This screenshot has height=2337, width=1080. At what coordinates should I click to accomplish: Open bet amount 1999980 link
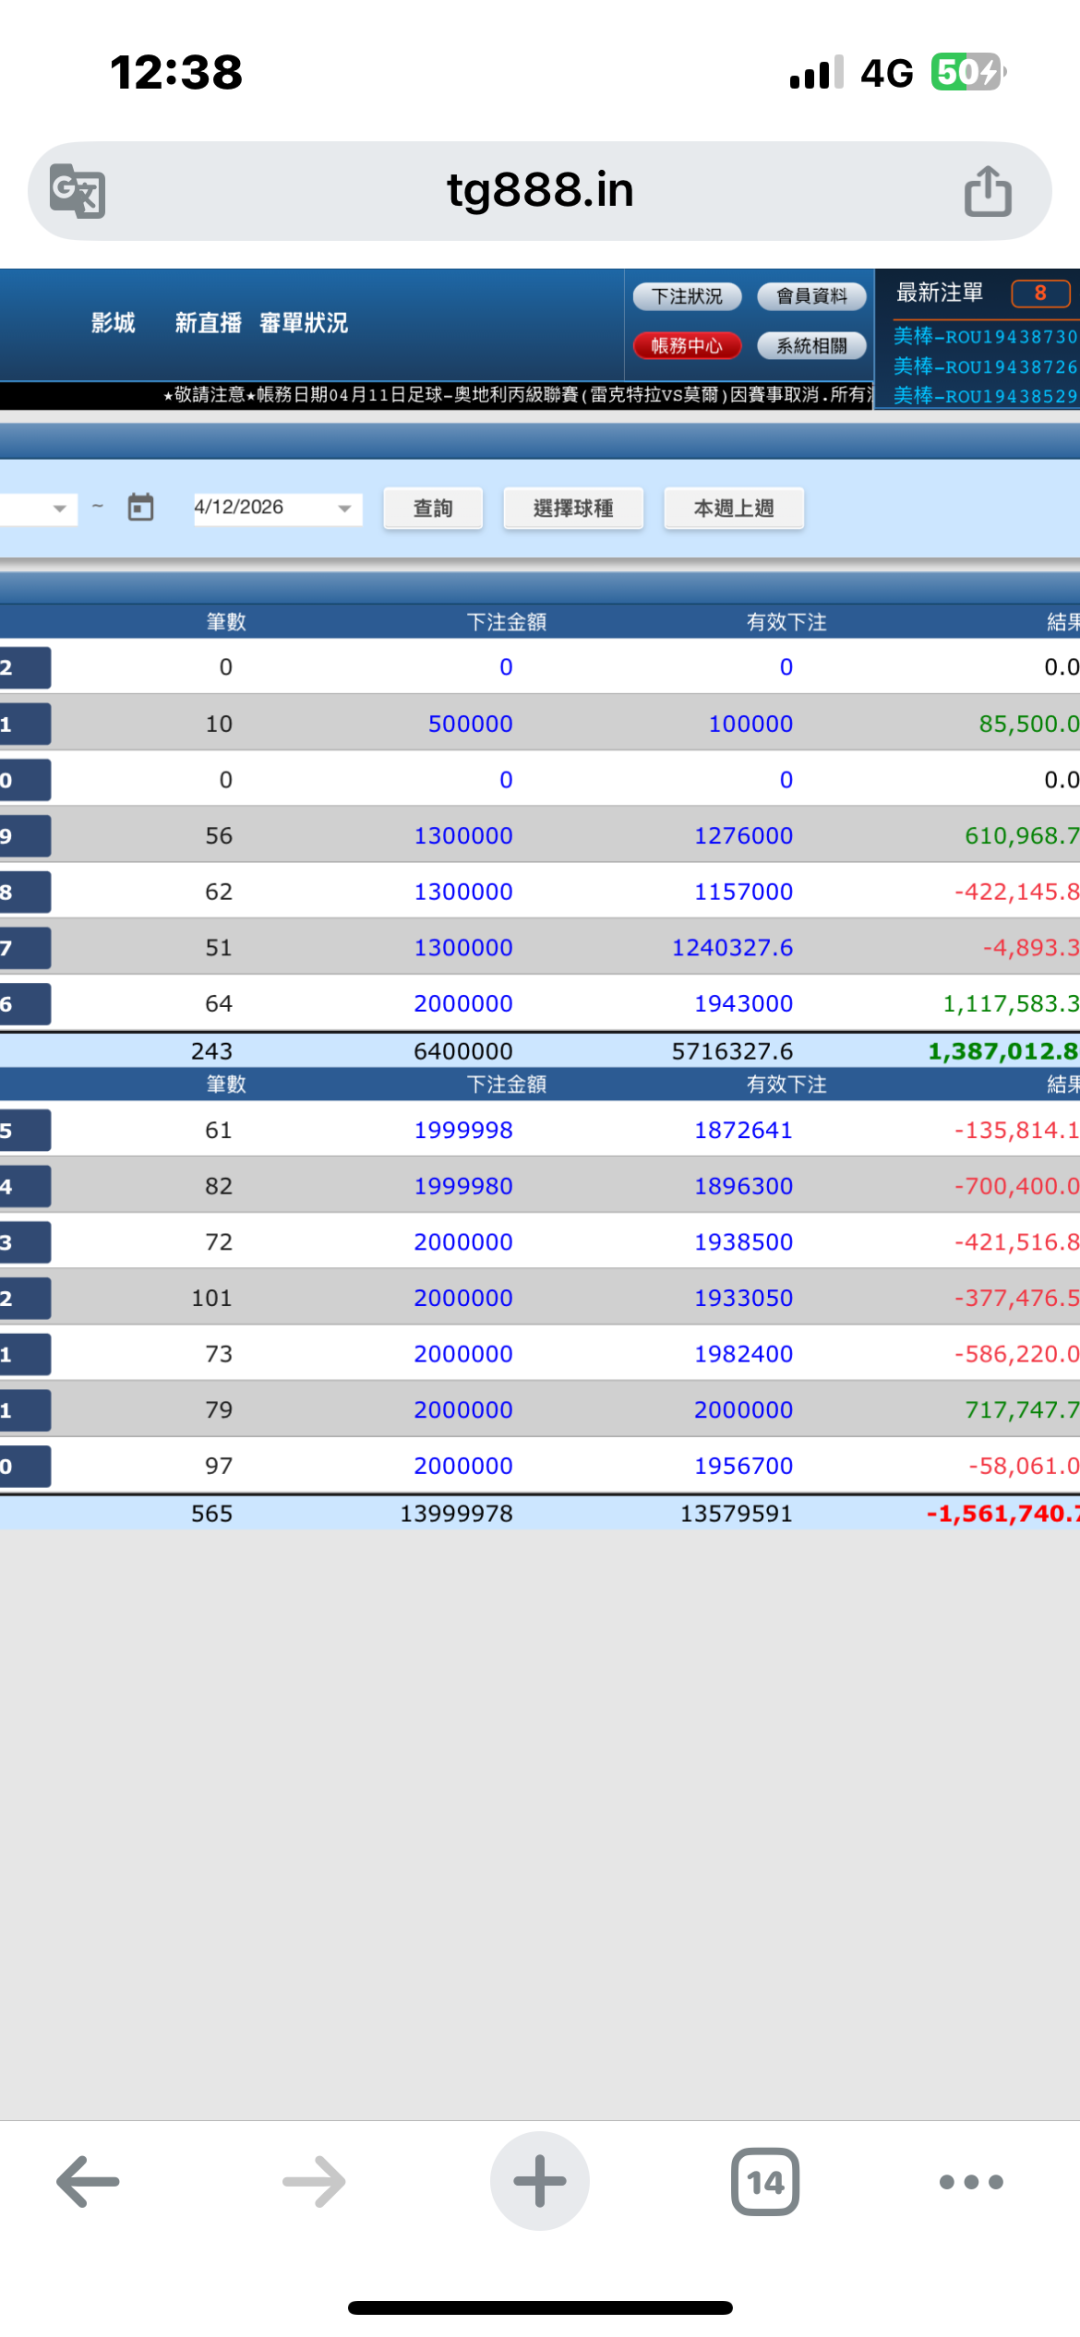coord(463,1186)
